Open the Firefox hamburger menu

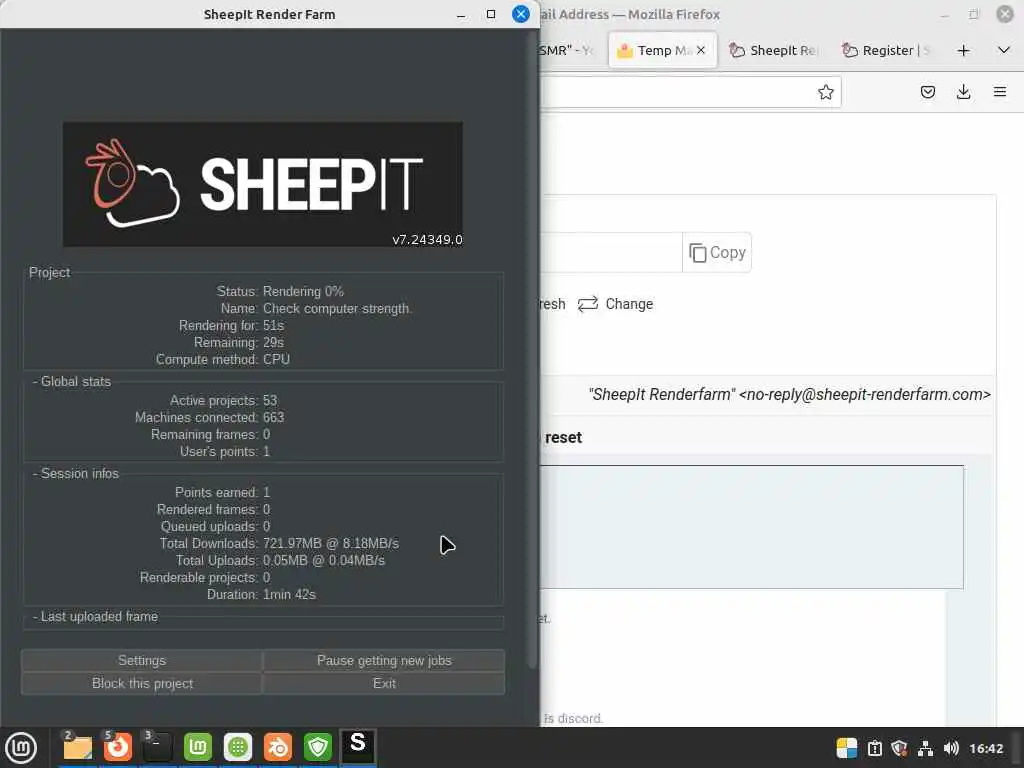coord(1000,92)
